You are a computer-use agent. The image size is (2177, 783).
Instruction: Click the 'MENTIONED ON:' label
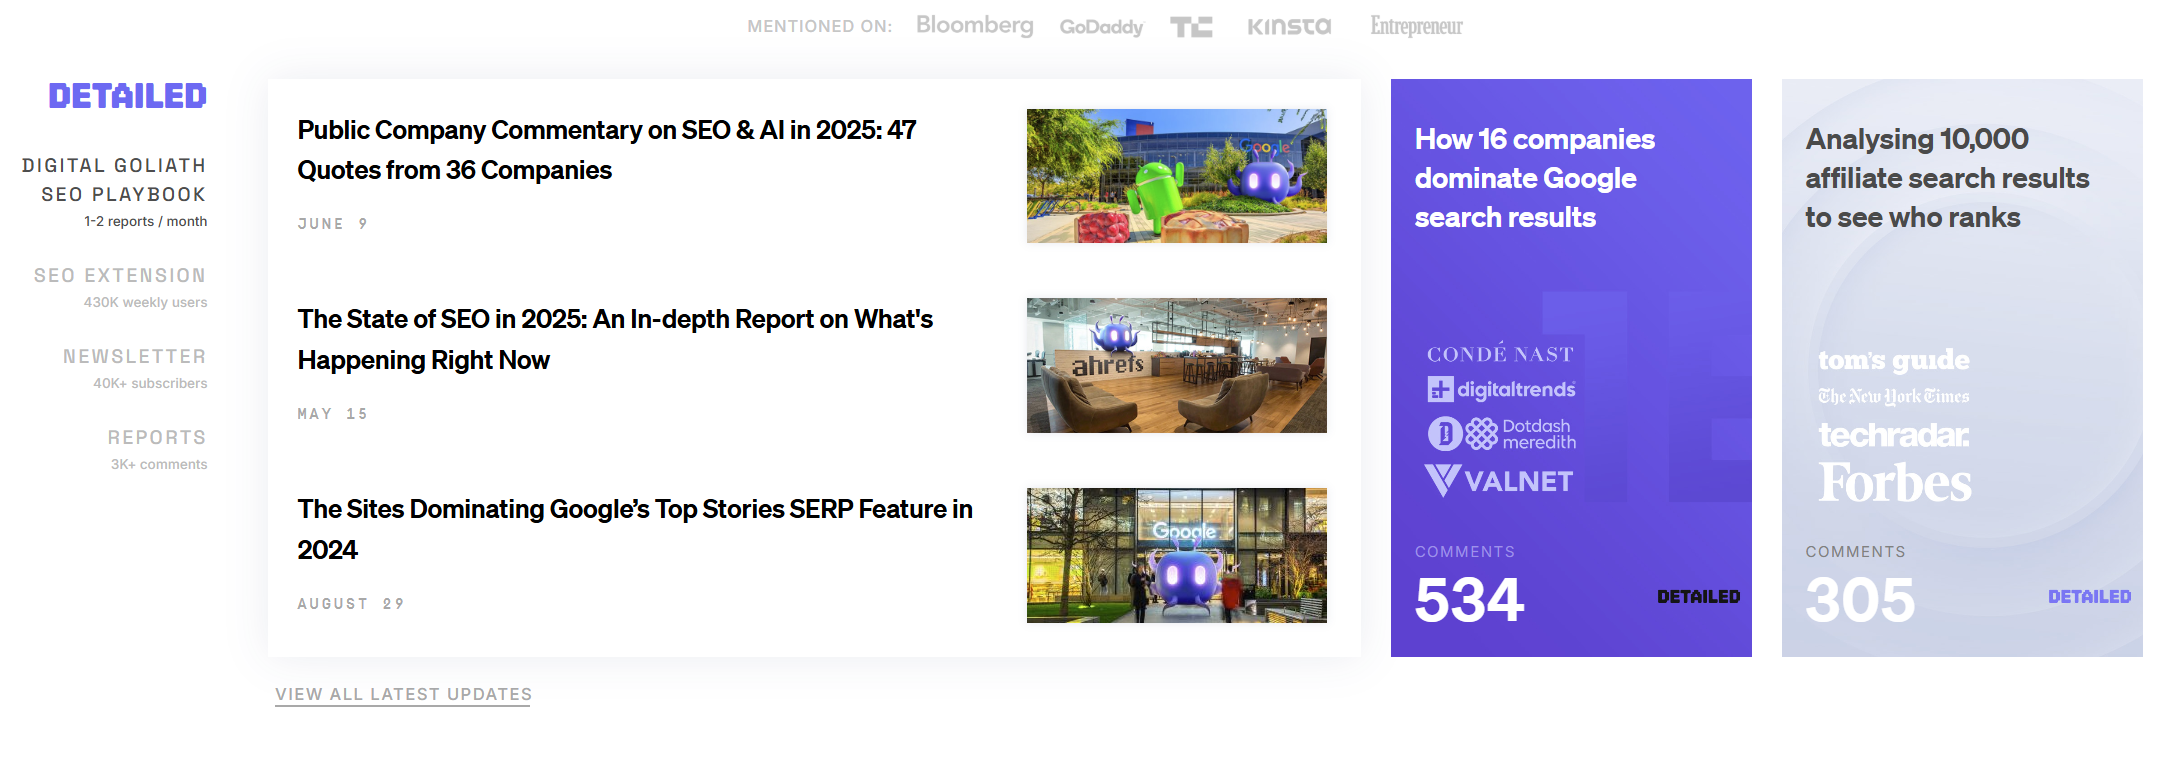tap(820, 26)
